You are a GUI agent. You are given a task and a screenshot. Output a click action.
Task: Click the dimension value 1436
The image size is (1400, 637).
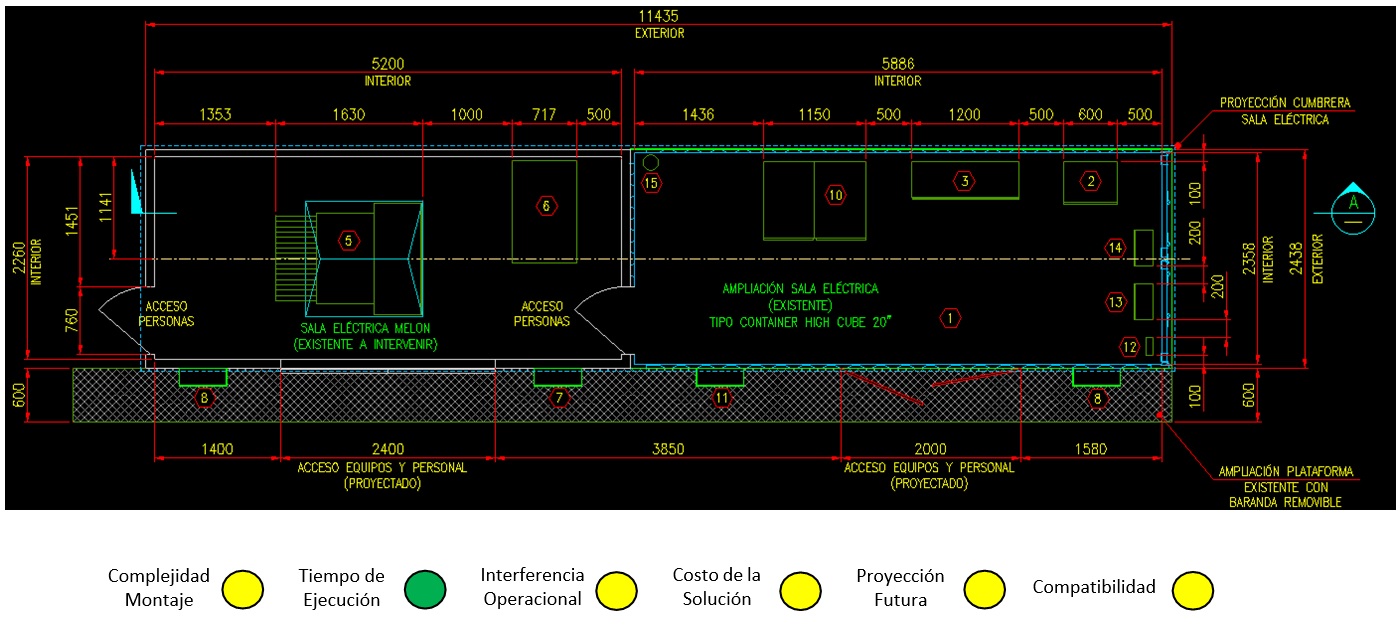[x=697, y=115]
